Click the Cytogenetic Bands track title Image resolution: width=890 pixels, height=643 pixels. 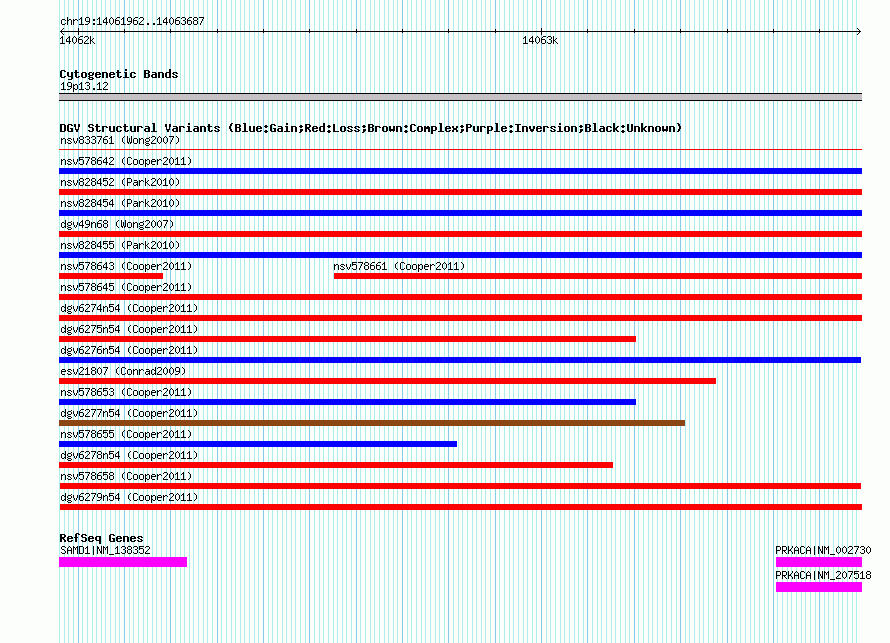point(119,74)
